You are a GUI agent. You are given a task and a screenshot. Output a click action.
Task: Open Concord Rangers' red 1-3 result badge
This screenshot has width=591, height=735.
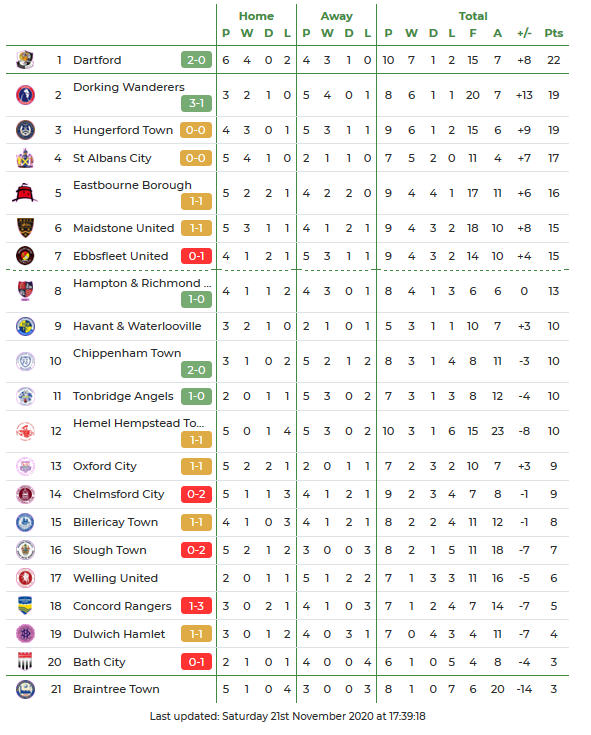[x=196, y=606]
